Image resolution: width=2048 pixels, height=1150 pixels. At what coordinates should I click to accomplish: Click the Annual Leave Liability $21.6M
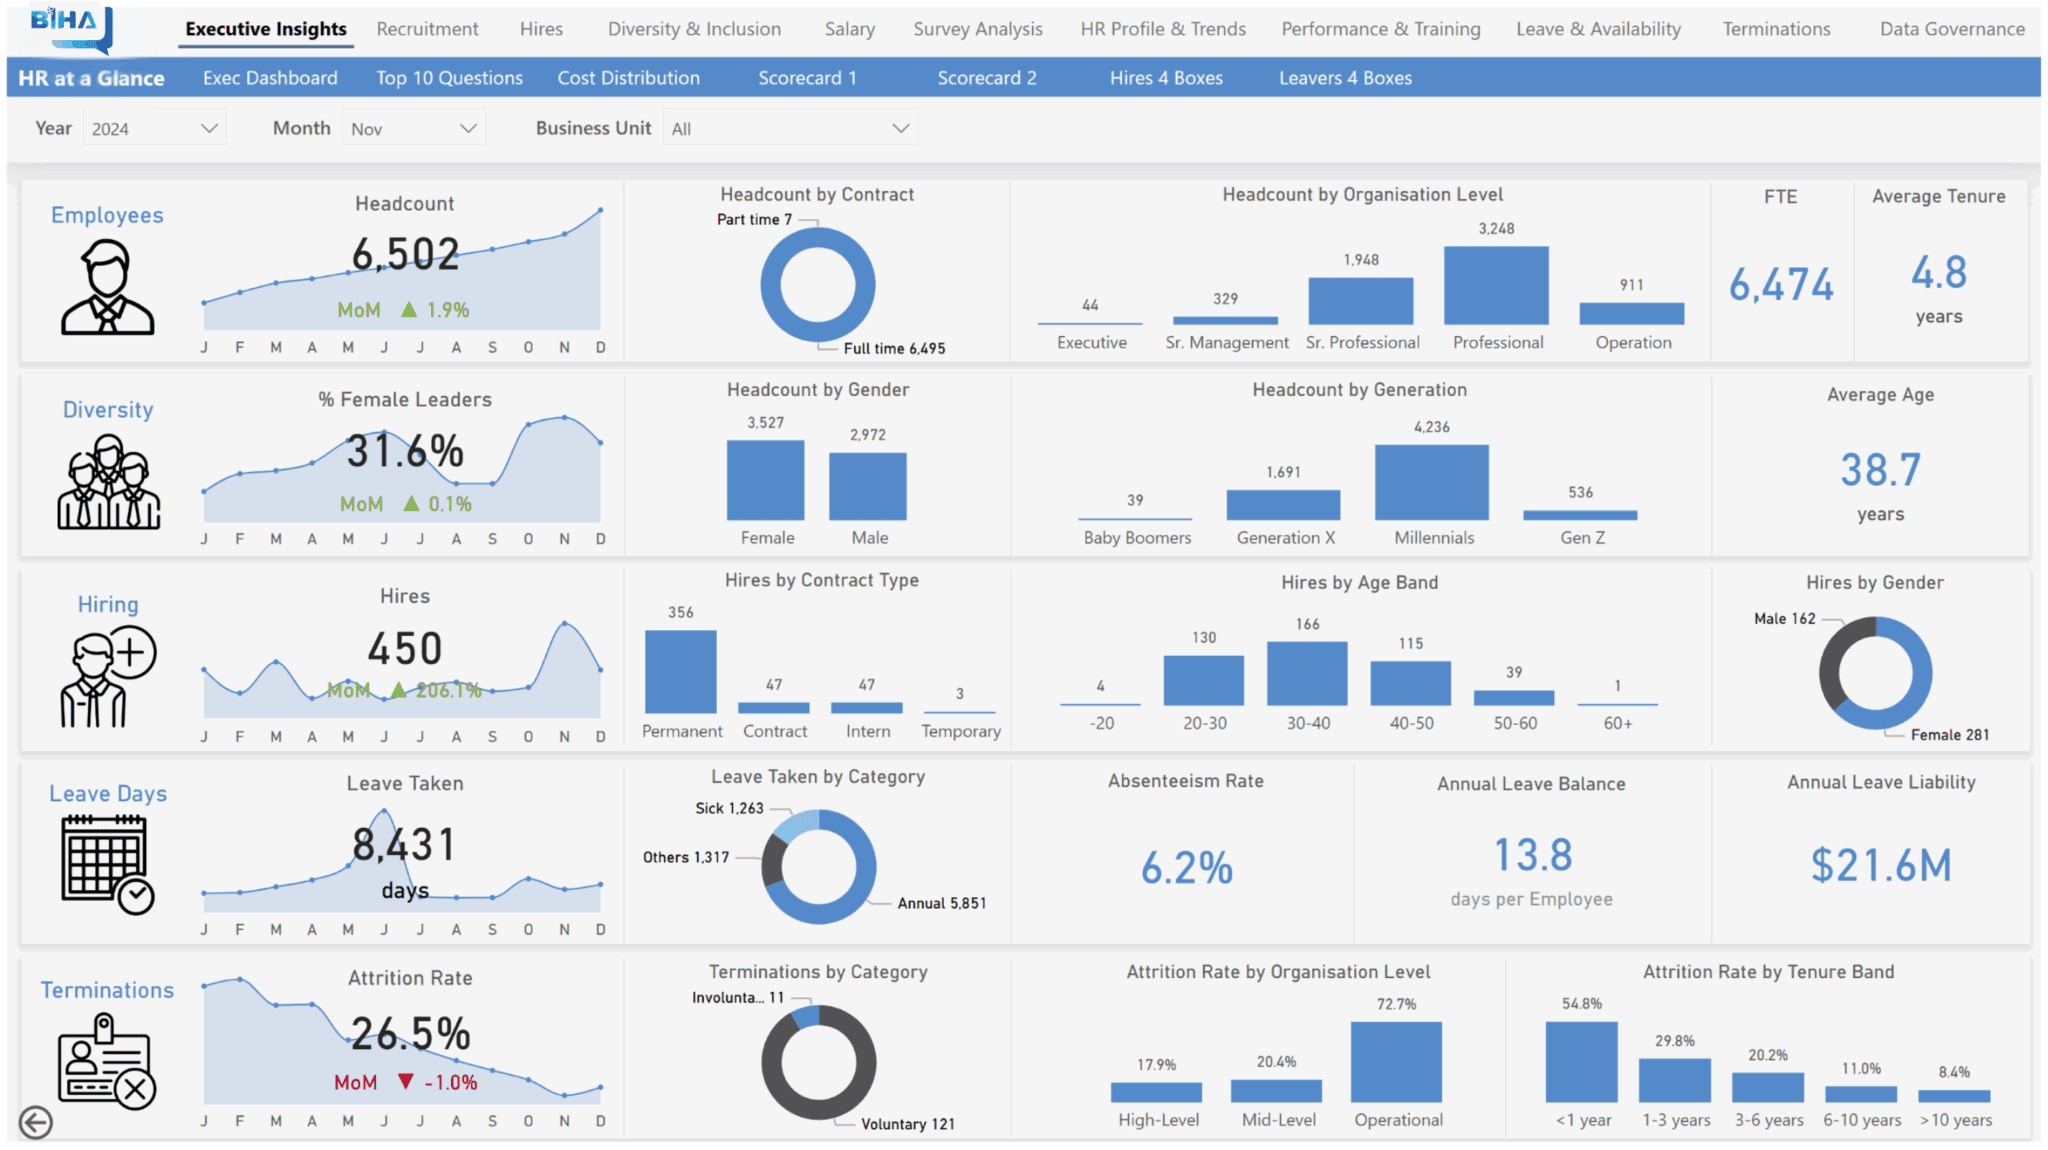point(1881,865)
